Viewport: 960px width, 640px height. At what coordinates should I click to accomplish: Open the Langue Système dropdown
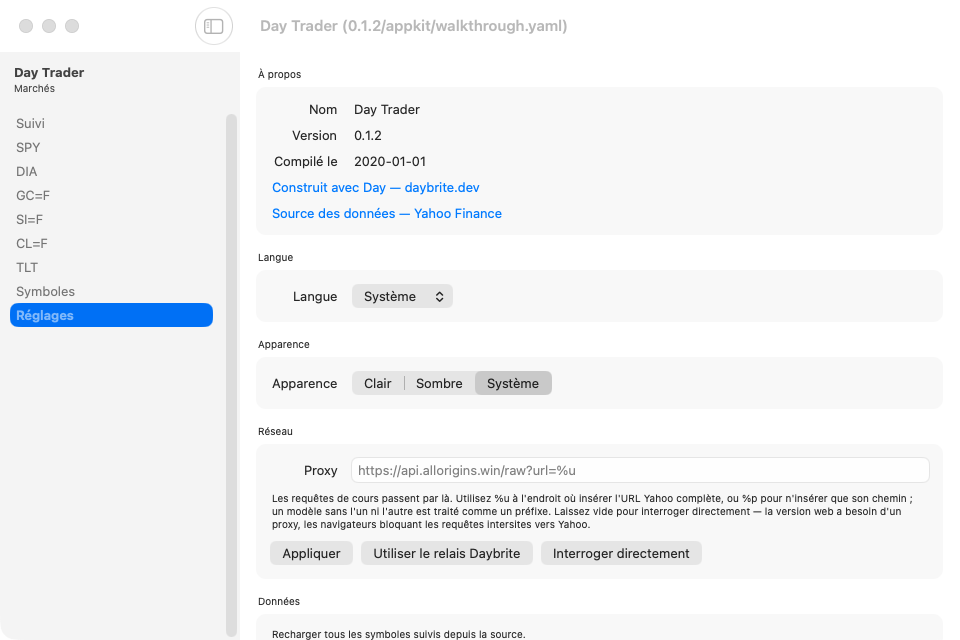[402, 296]
